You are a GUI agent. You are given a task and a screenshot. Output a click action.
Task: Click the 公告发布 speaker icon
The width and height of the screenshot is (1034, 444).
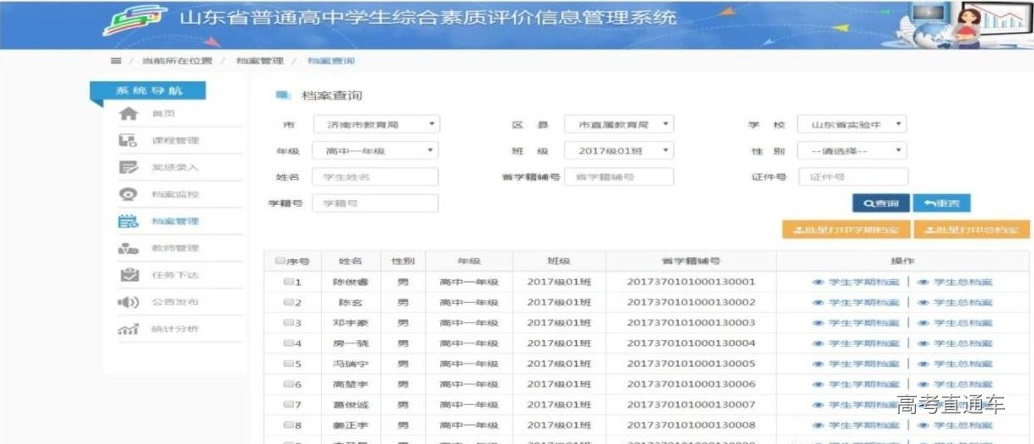(x=128, y=302)
